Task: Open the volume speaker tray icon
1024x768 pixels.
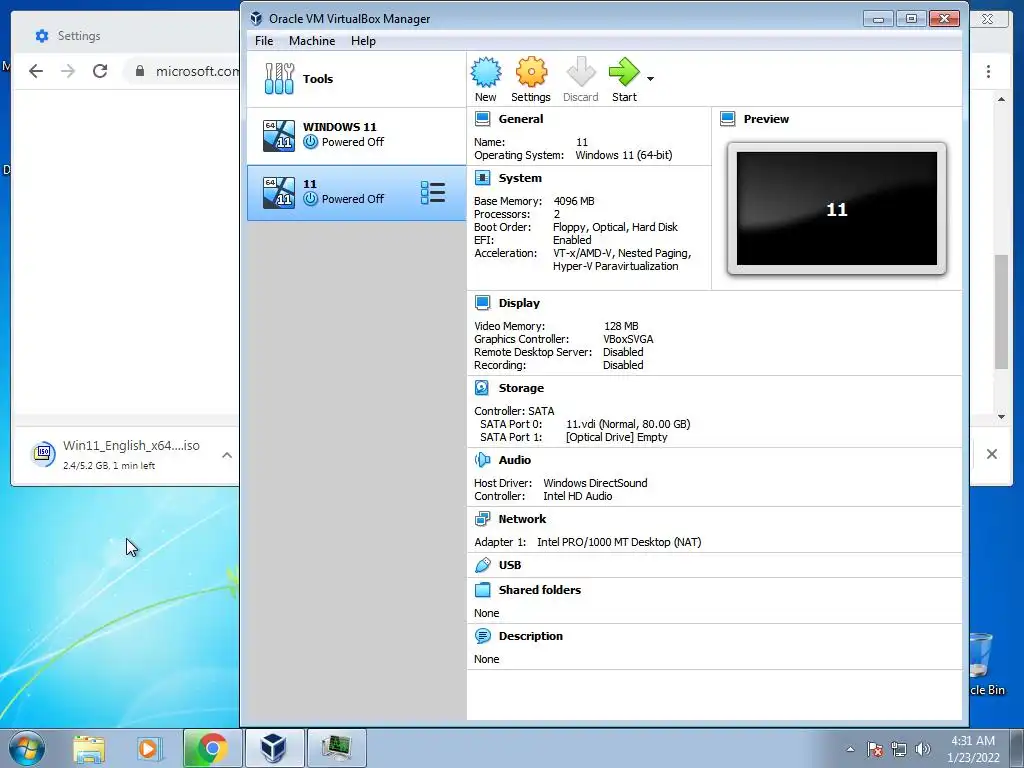Action: pos(923,749)
